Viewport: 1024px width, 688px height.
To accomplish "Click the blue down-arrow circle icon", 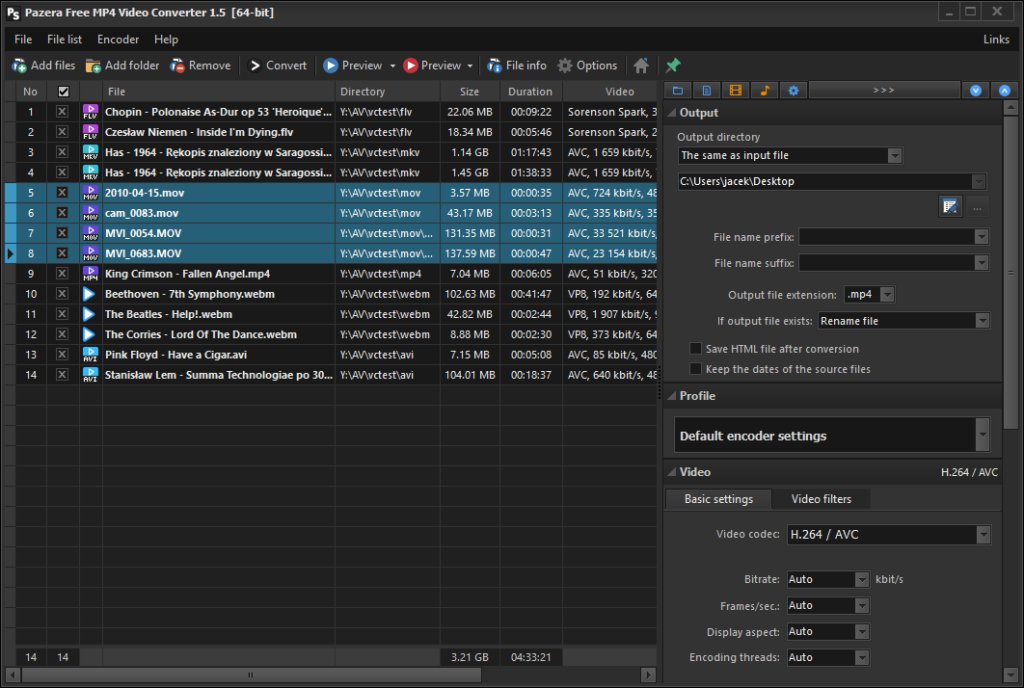I will pos(976,91).
